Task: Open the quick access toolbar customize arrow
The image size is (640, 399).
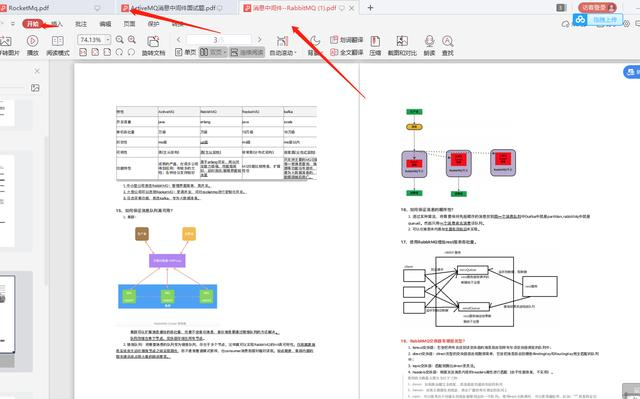Action: tap(13, 24)
